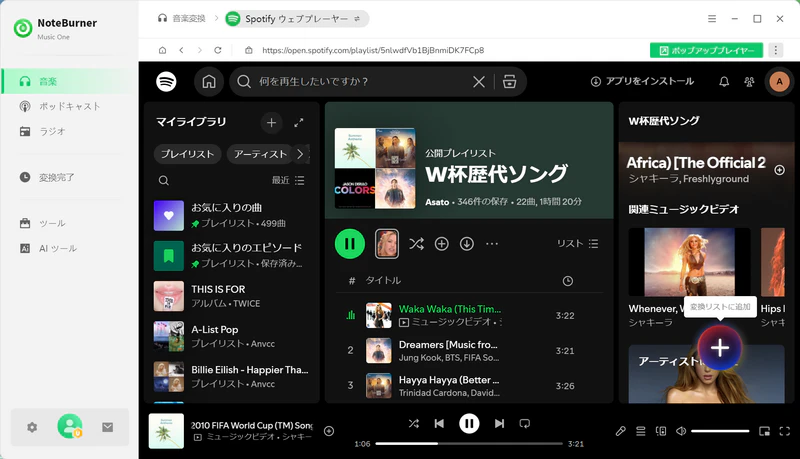800x459 pixels.
Task: Select Music in the NoteBurner sidebar
Action: 69,82
